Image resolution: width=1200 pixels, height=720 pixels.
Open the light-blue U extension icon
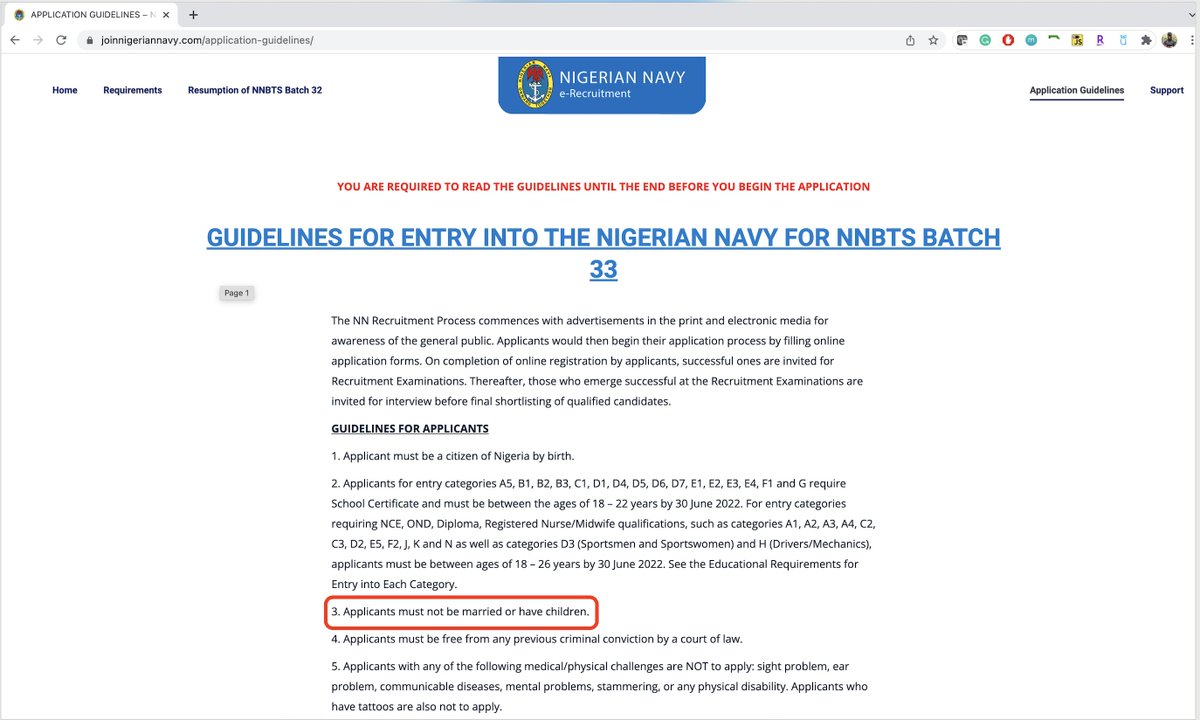point(1123,40)
